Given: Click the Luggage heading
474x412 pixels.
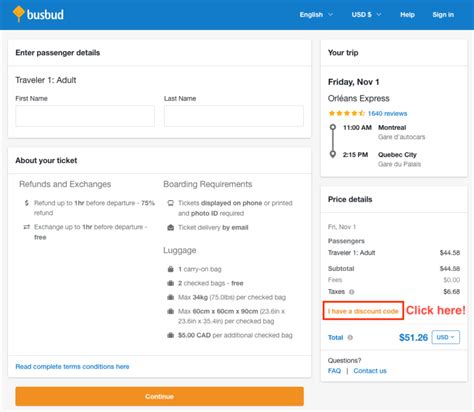Looking at the screenshot, I should coord(180,250).
